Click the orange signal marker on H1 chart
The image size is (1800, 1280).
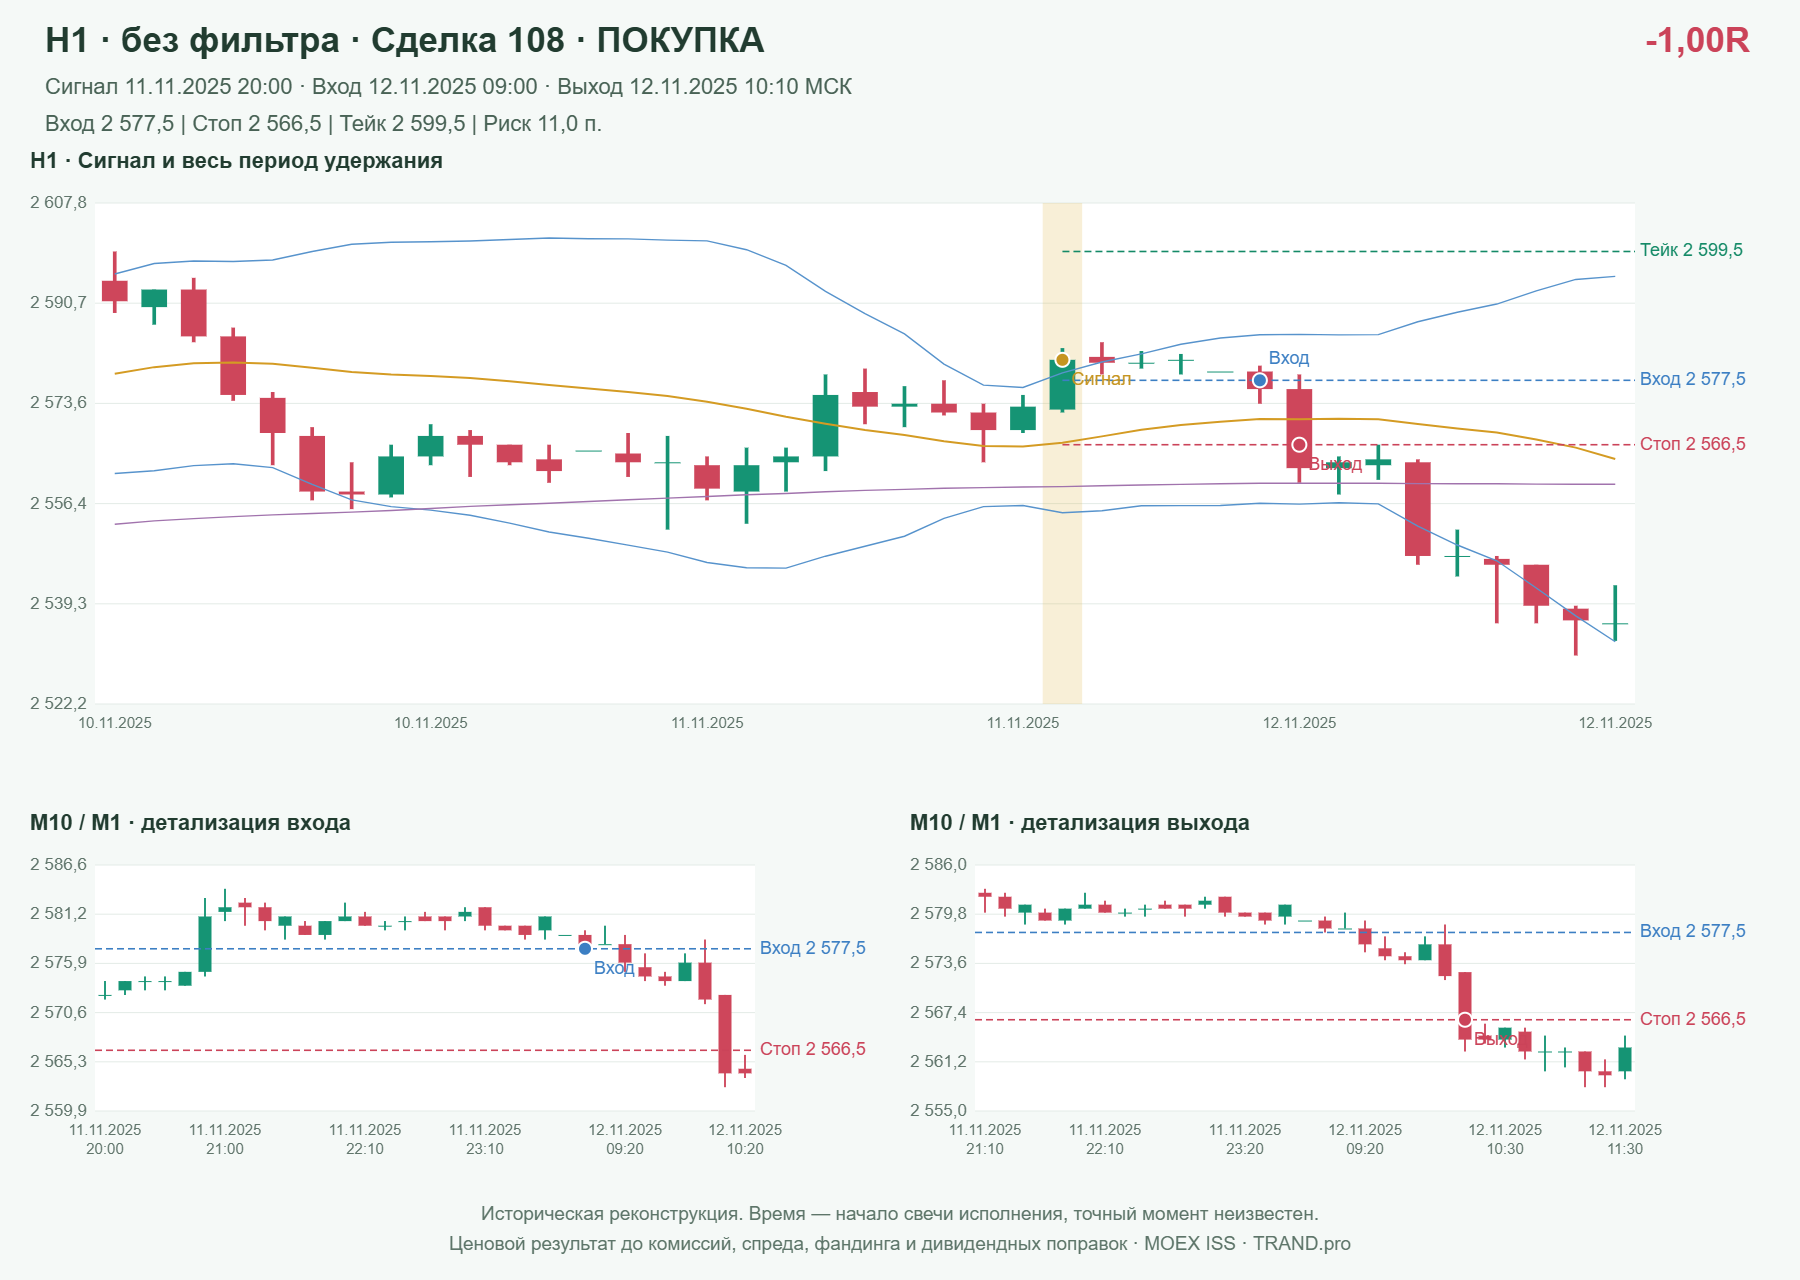1062,360
